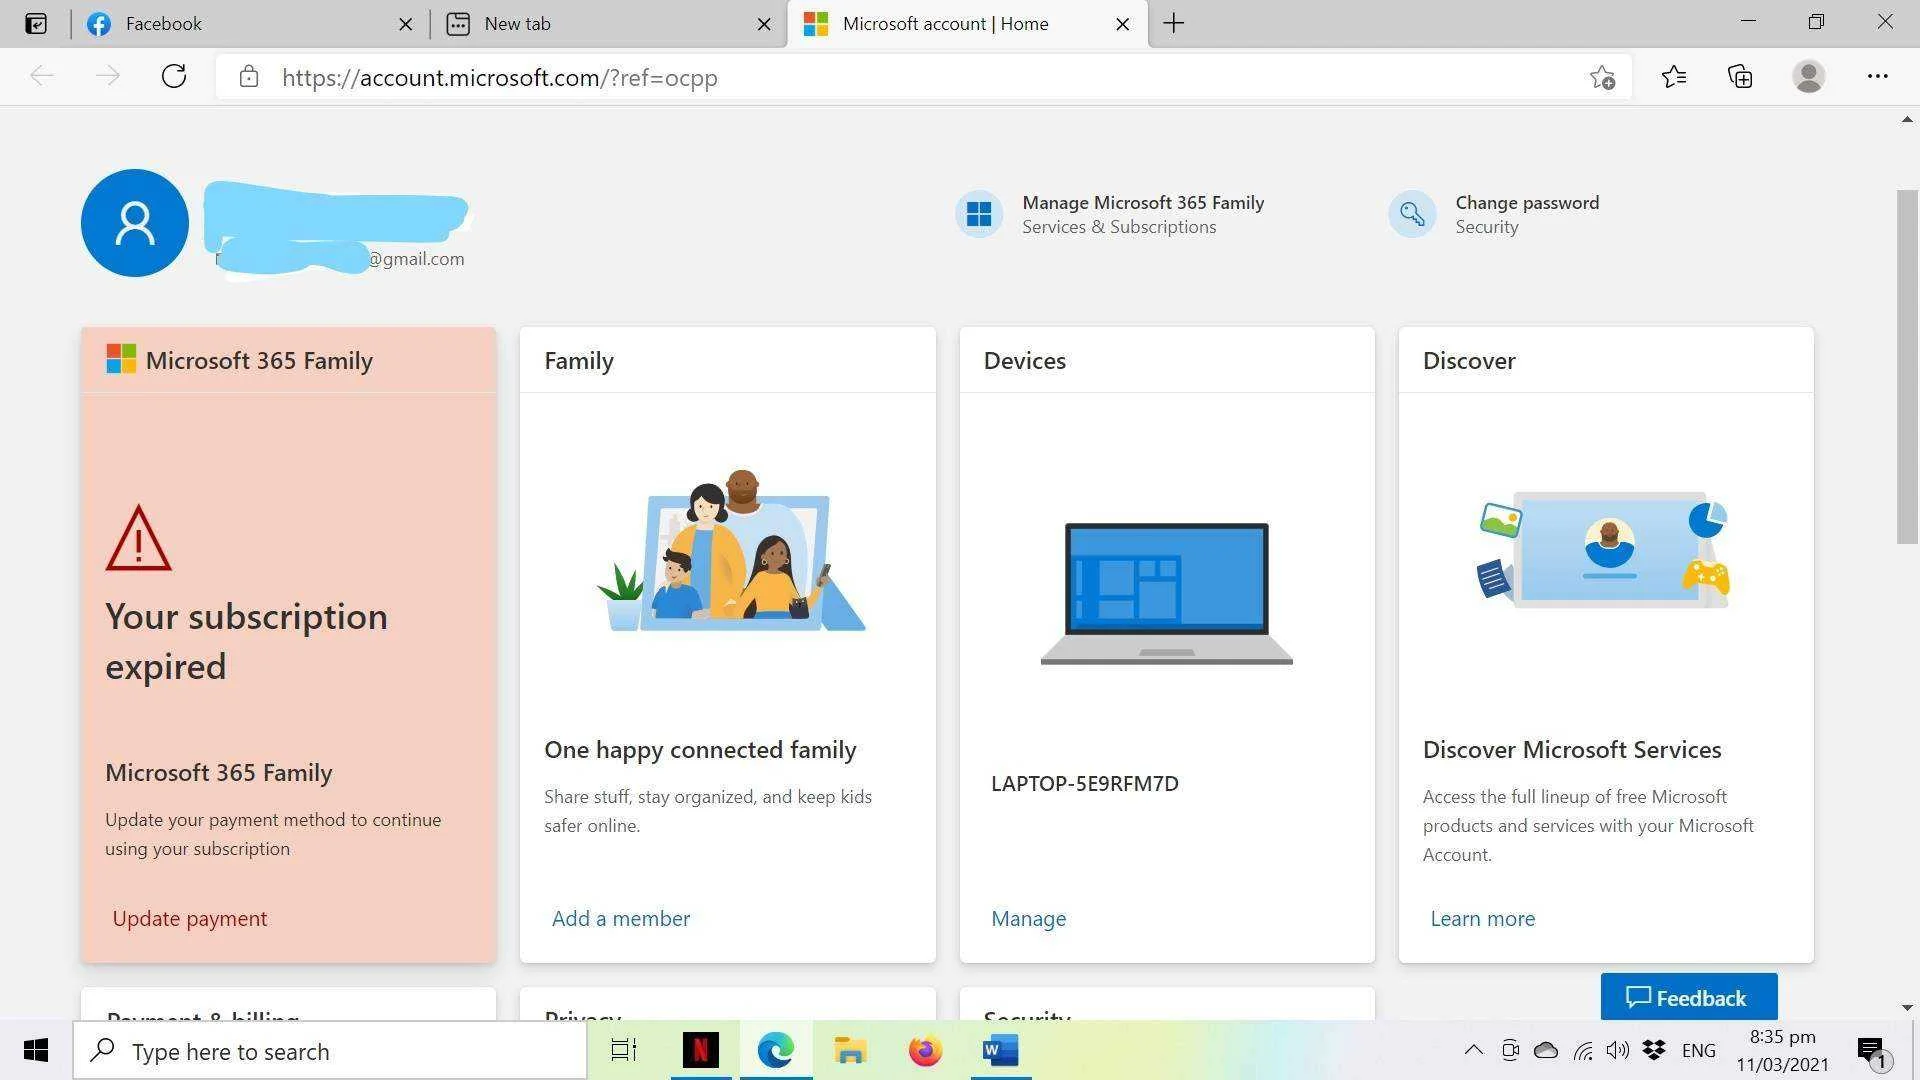Click the Change password key icon
Viewport: 1920px width, 1080px height.
tap(1412, 214)
